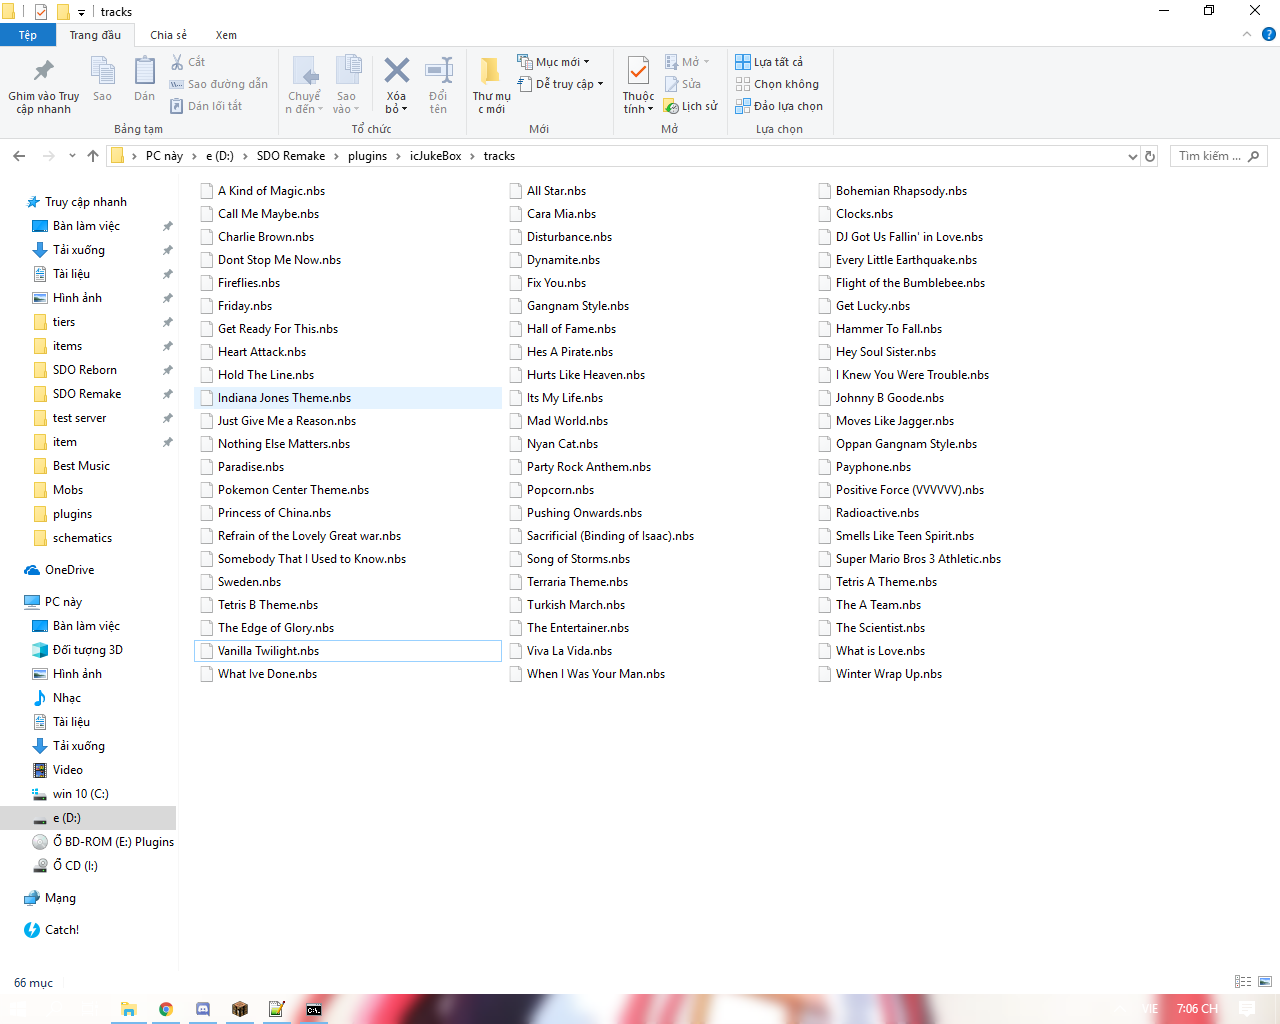
Task: Navigate to icJukeBox breadcrumb
Action: click(436, 156)
